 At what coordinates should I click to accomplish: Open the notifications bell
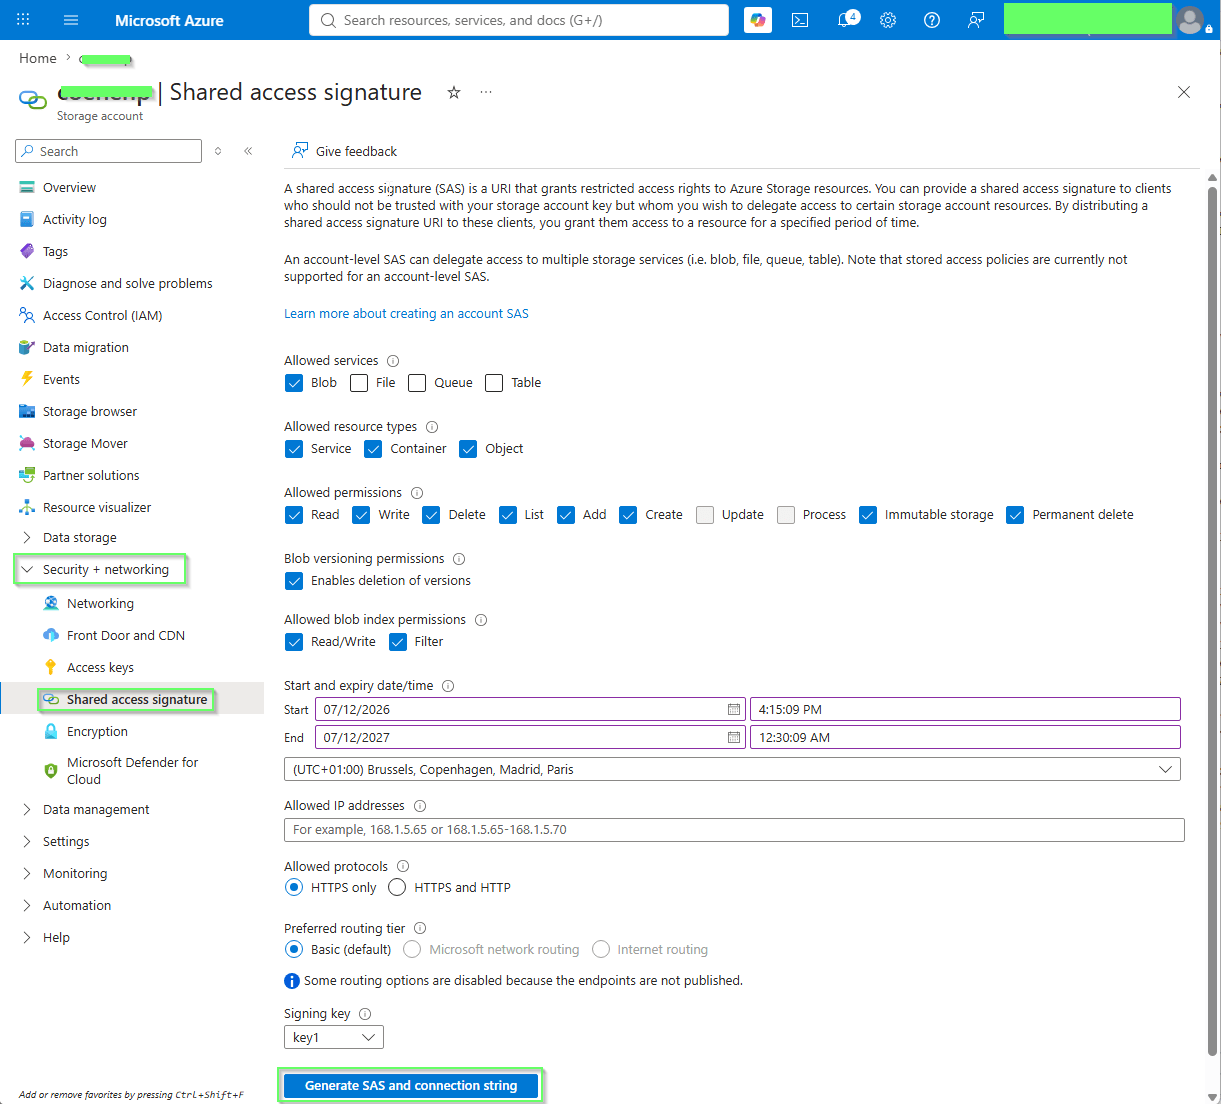(846, 20)
